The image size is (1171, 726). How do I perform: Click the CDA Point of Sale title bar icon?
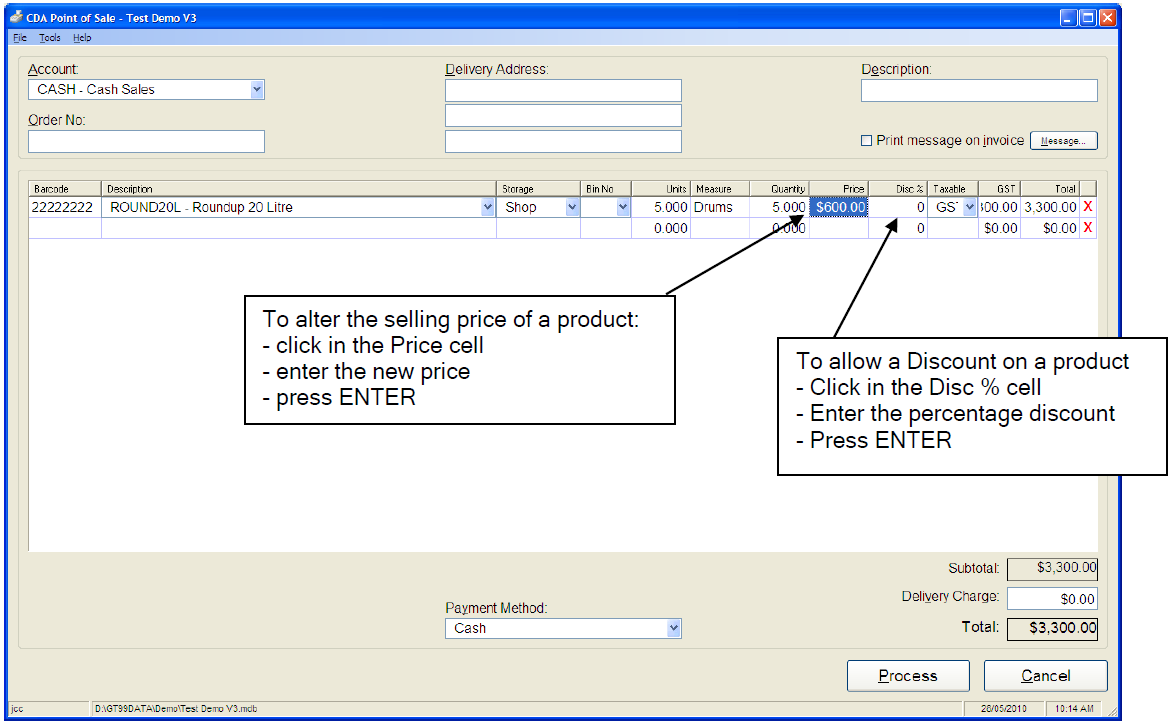(16, 17)
